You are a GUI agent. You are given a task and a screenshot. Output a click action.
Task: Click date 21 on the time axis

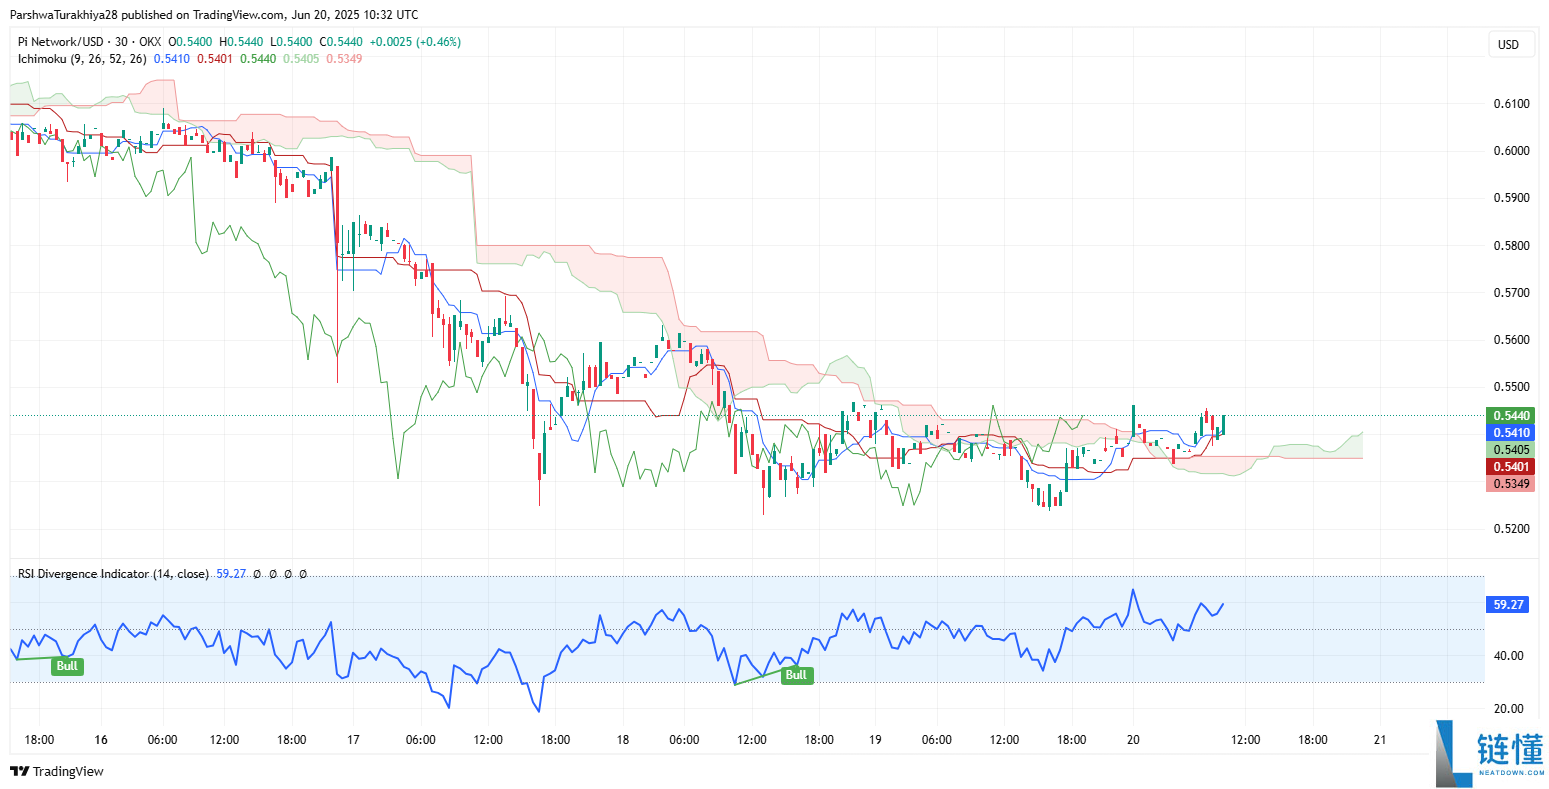(x=1380, y=740)
